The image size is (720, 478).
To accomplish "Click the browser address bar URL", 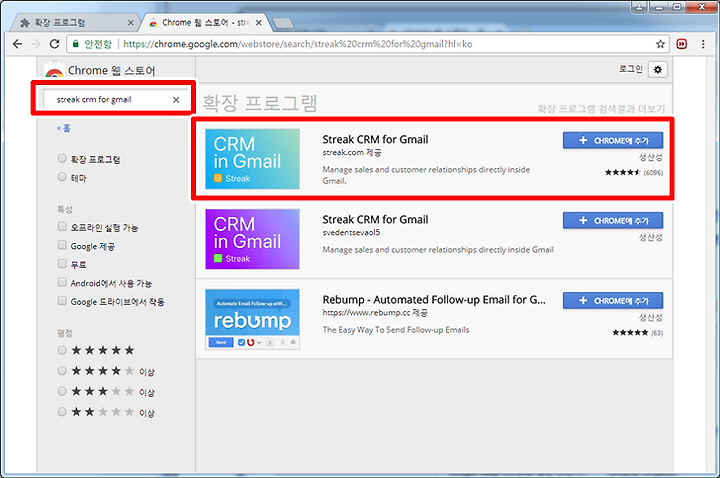I will [298, 44].
